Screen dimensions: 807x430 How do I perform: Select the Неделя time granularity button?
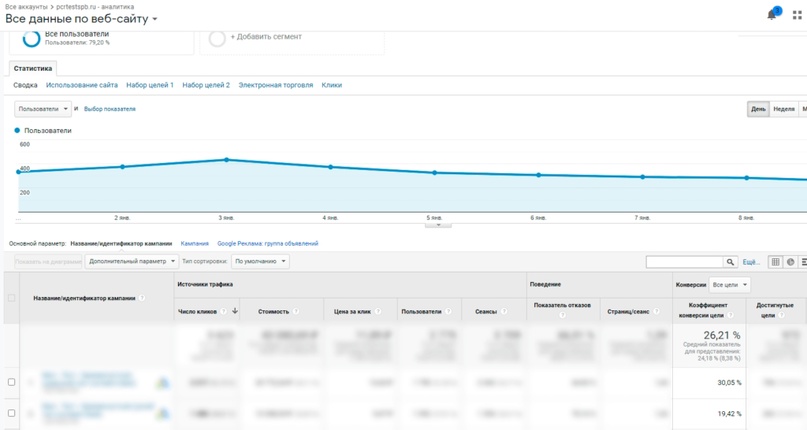click(x=783, y=109)
